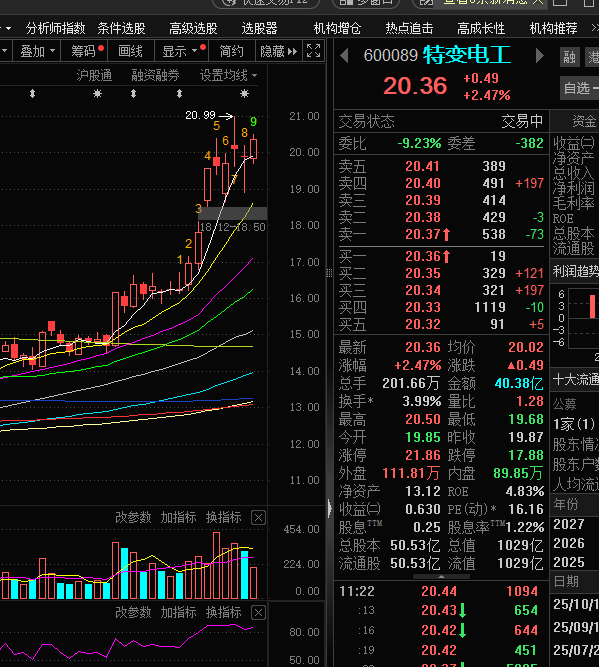Click 涨停 price 21.86
The height and width of the screenshot is (667, 599).
422,456
